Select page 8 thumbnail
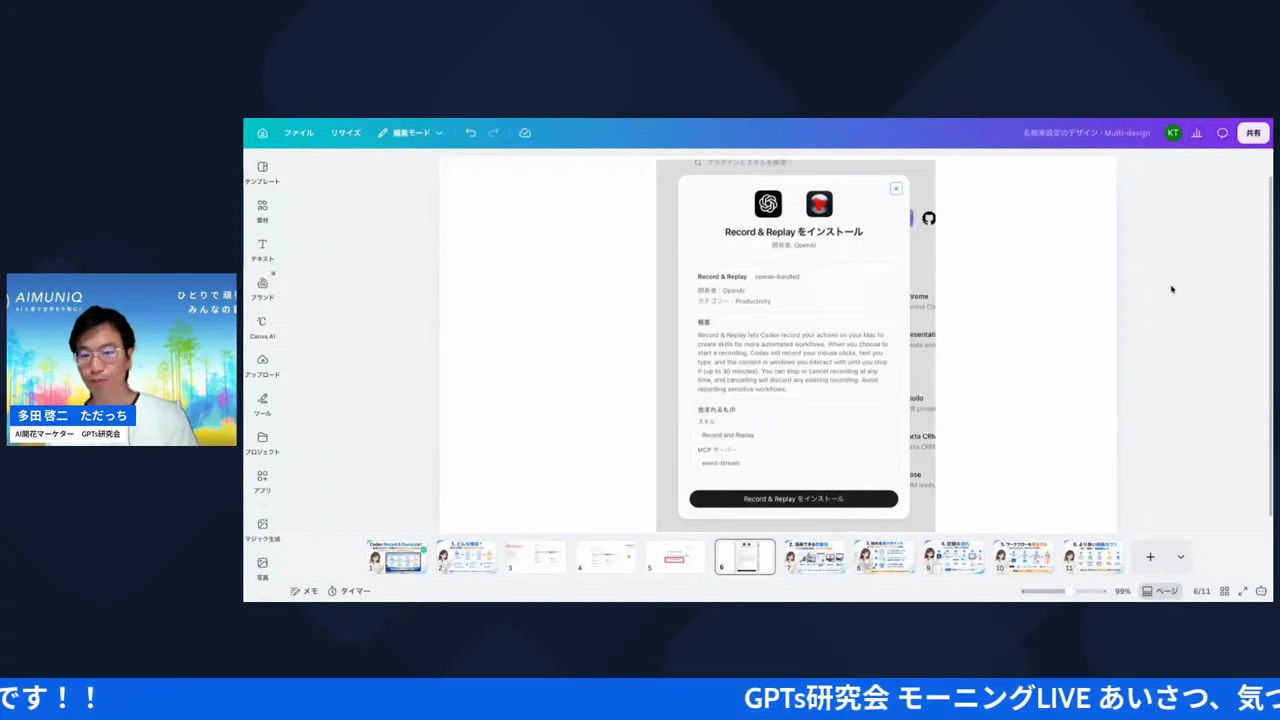The height and width of the screenshot is (720, 1280). click(884, 557)
